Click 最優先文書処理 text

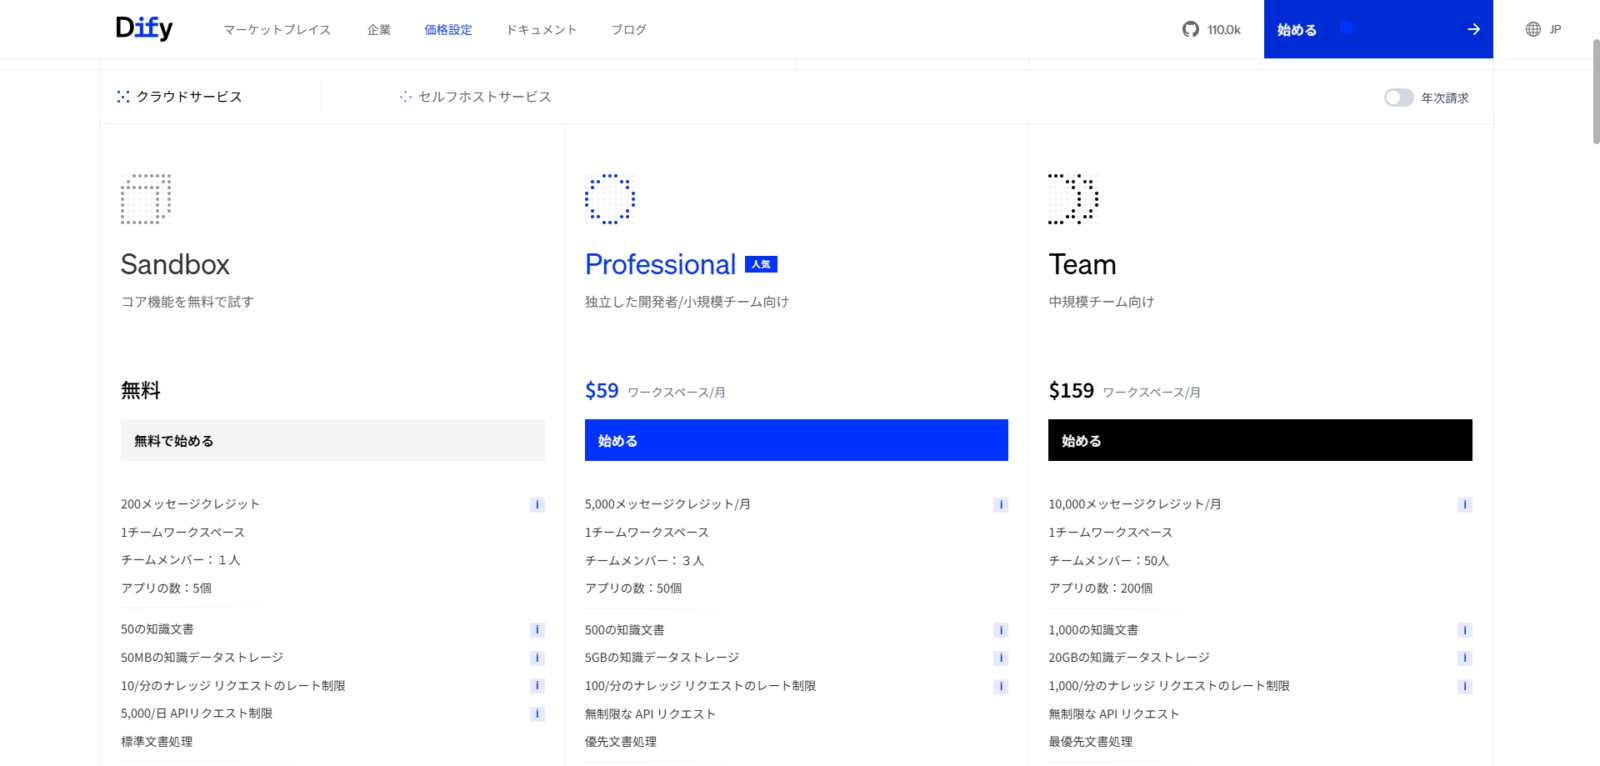(1090, 742)
